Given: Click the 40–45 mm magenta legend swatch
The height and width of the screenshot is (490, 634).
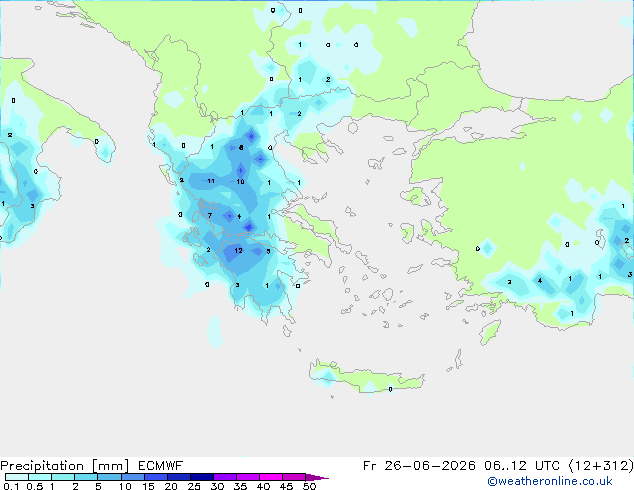Looking at the screenshot, I should tap(271, 477).
